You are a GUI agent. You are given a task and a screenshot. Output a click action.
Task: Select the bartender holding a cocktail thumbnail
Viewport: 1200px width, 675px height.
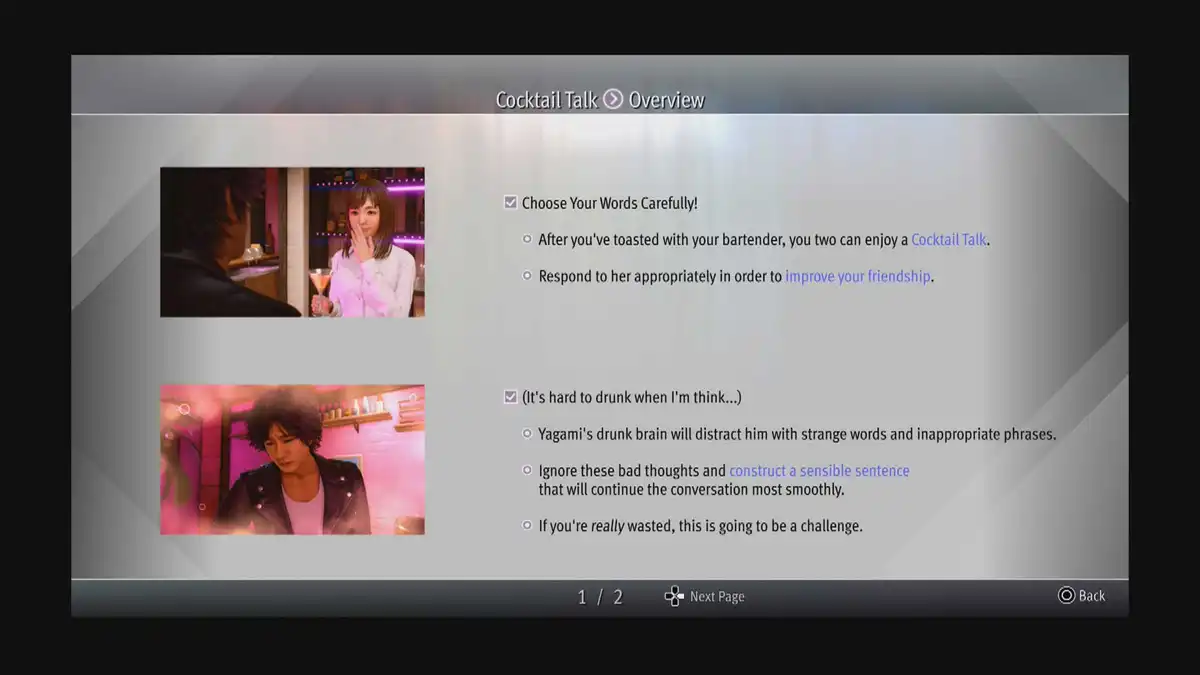pyautogui.click(x=292, y=242)
